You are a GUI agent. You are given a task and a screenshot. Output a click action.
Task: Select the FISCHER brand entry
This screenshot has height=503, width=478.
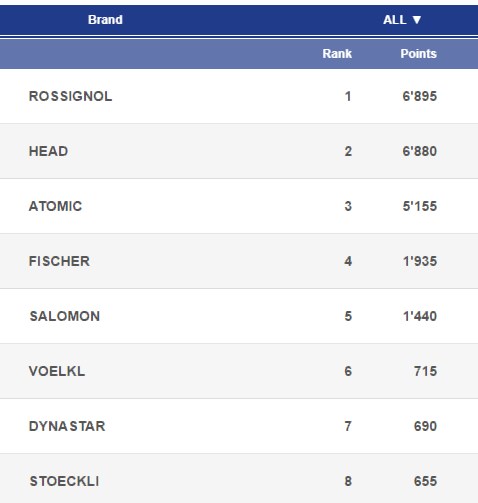coord(59,261)
